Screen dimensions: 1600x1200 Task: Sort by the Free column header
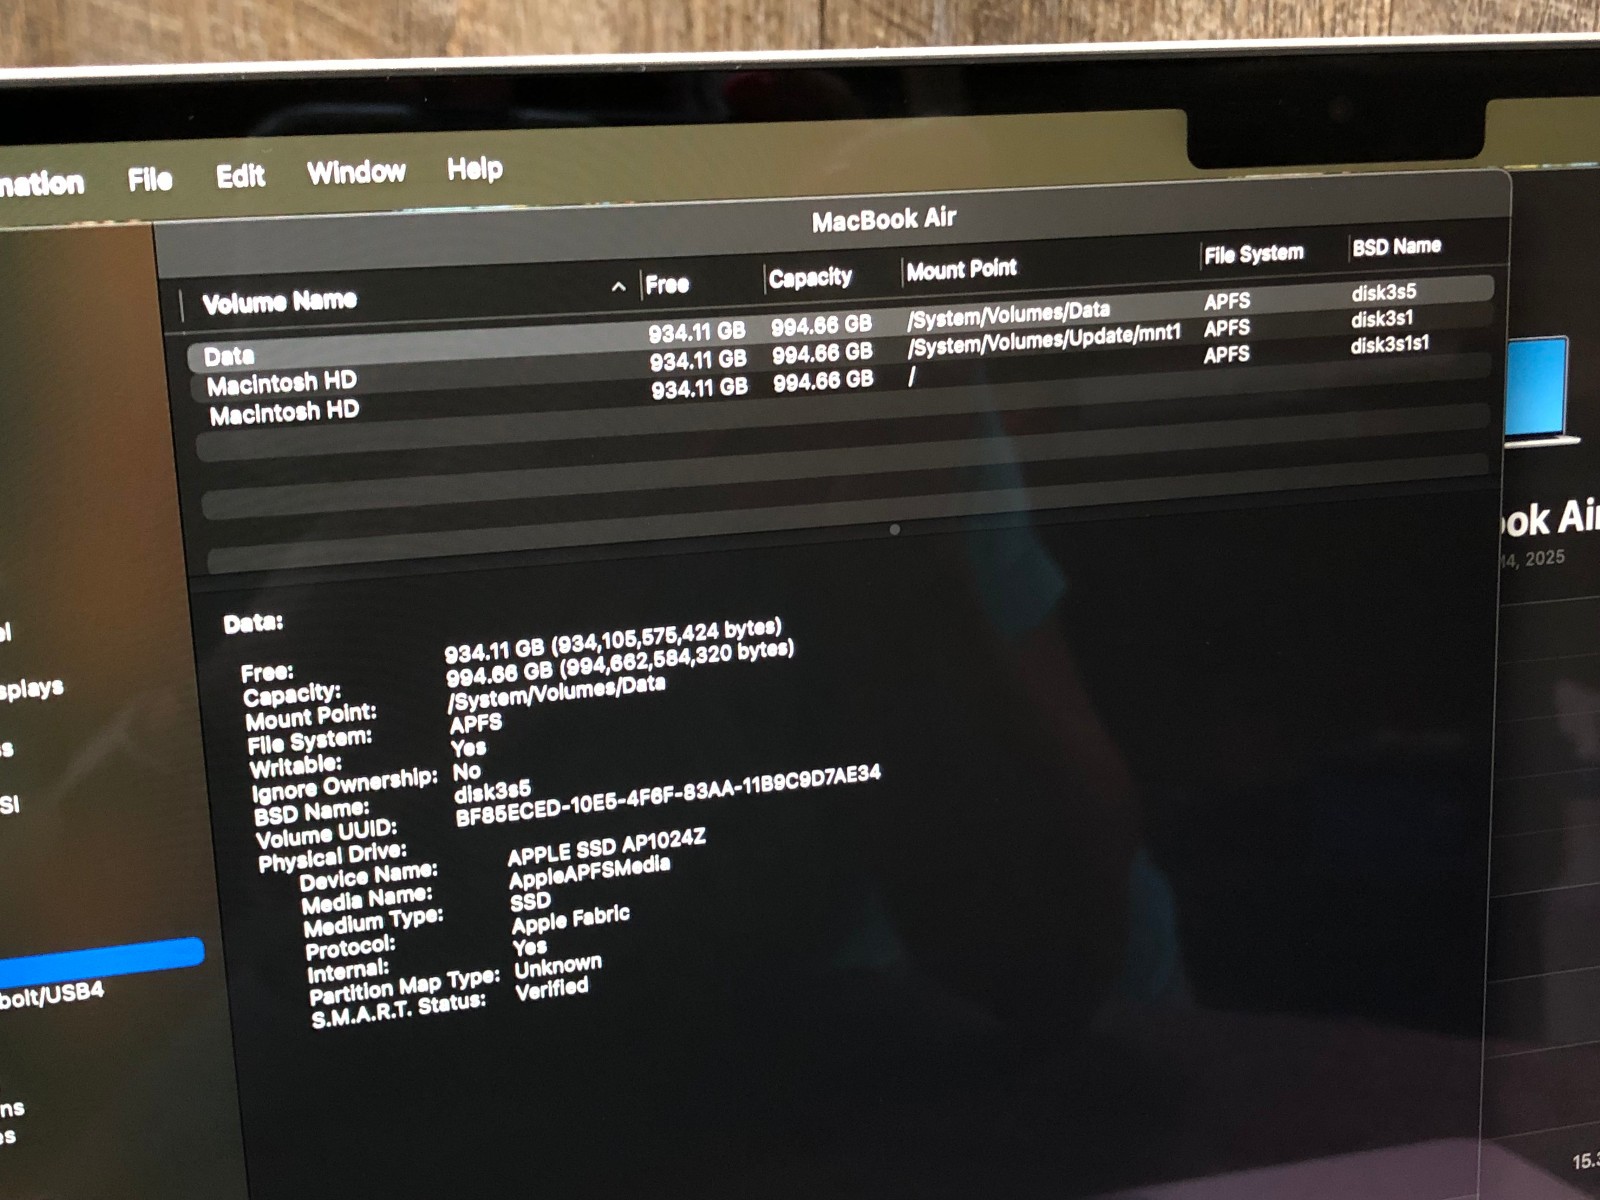(x=667, y=284)
